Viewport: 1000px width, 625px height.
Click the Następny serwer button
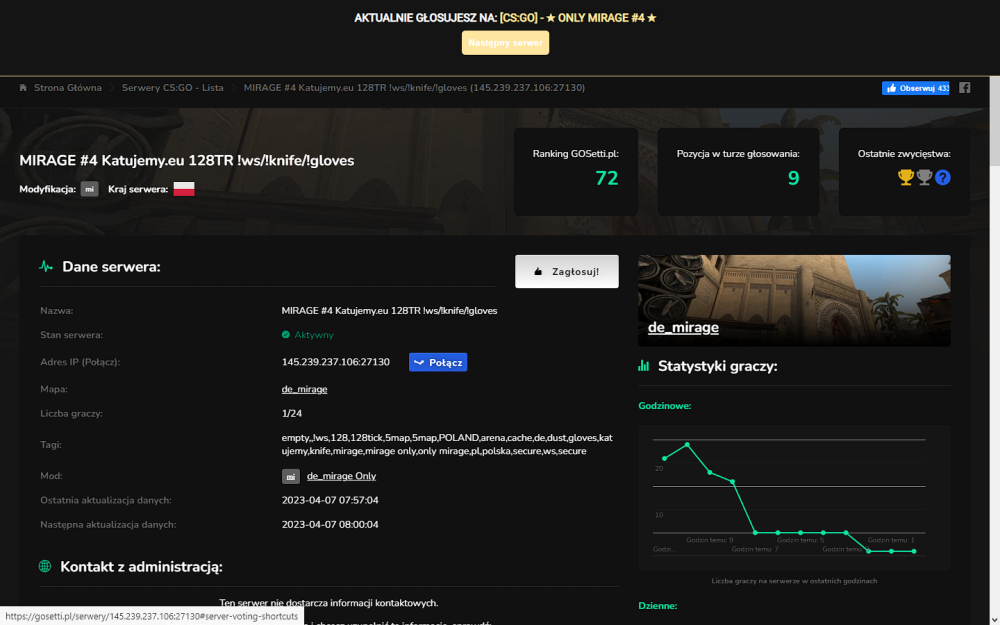tap(505, 43)
